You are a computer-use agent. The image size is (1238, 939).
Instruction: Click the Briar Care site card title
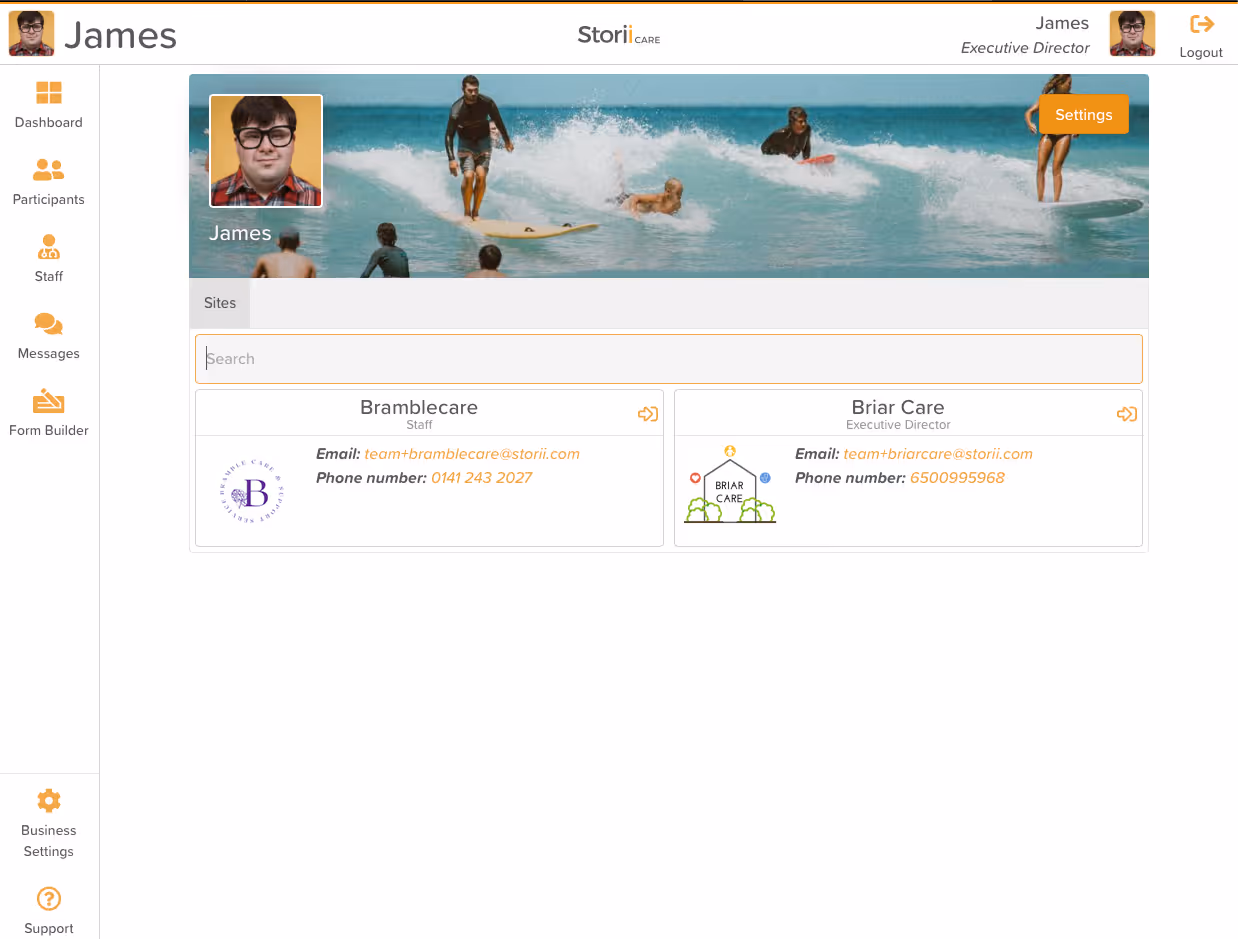pos(898,407)
